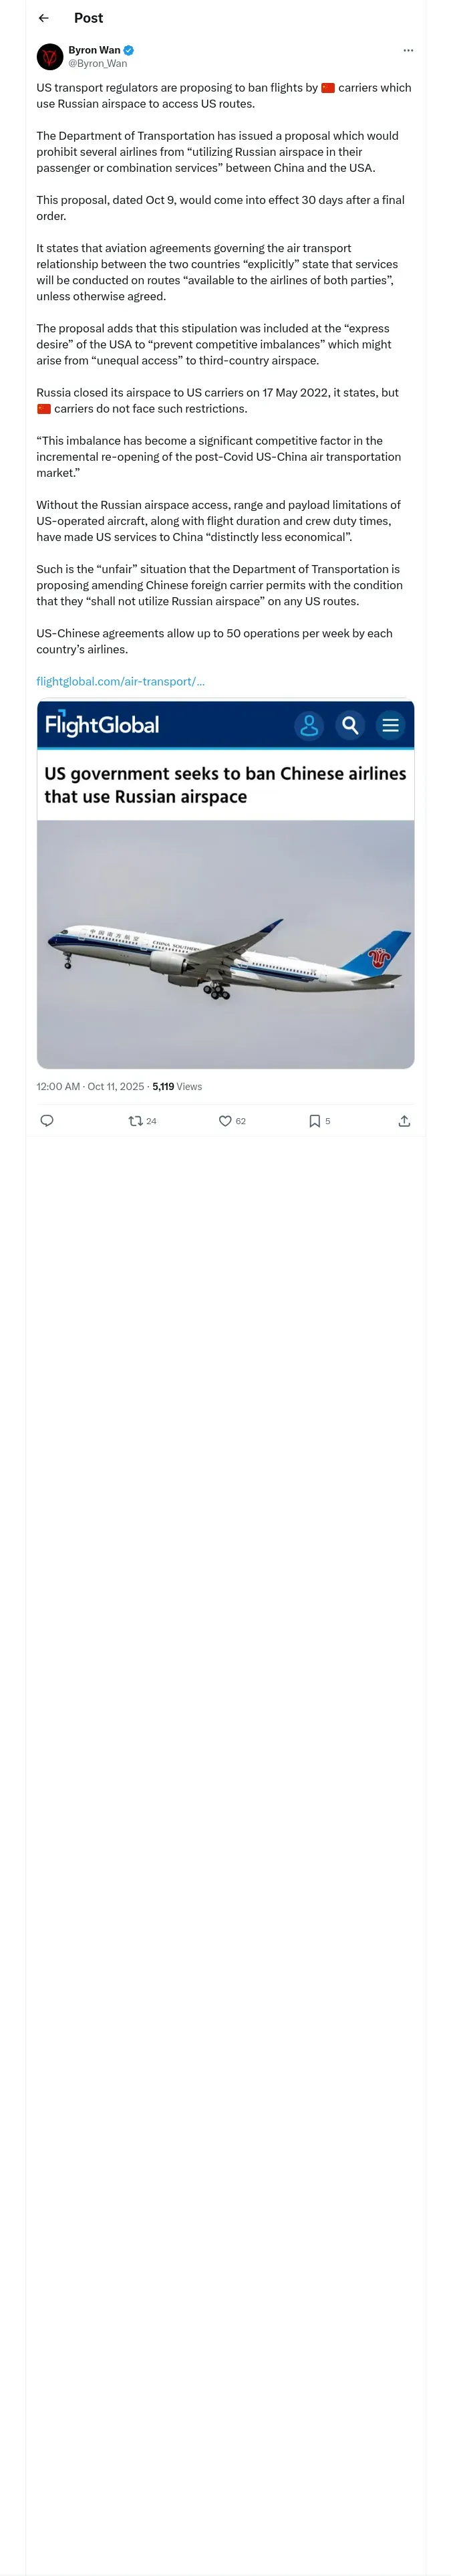Like the post with heart icon
The height and width of the screenshot is (2576, 451).
(x=225, y=1121)
